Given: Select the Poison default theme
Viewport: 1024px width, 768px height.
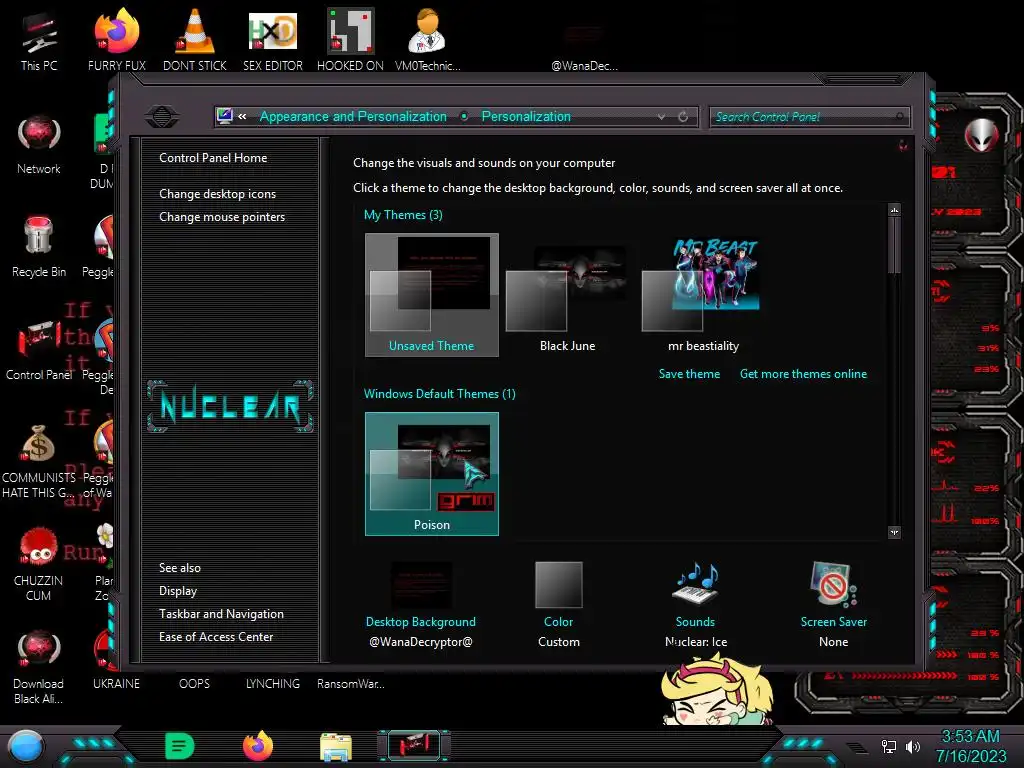Looking at the screenshot, I should (x=432, y=473).
